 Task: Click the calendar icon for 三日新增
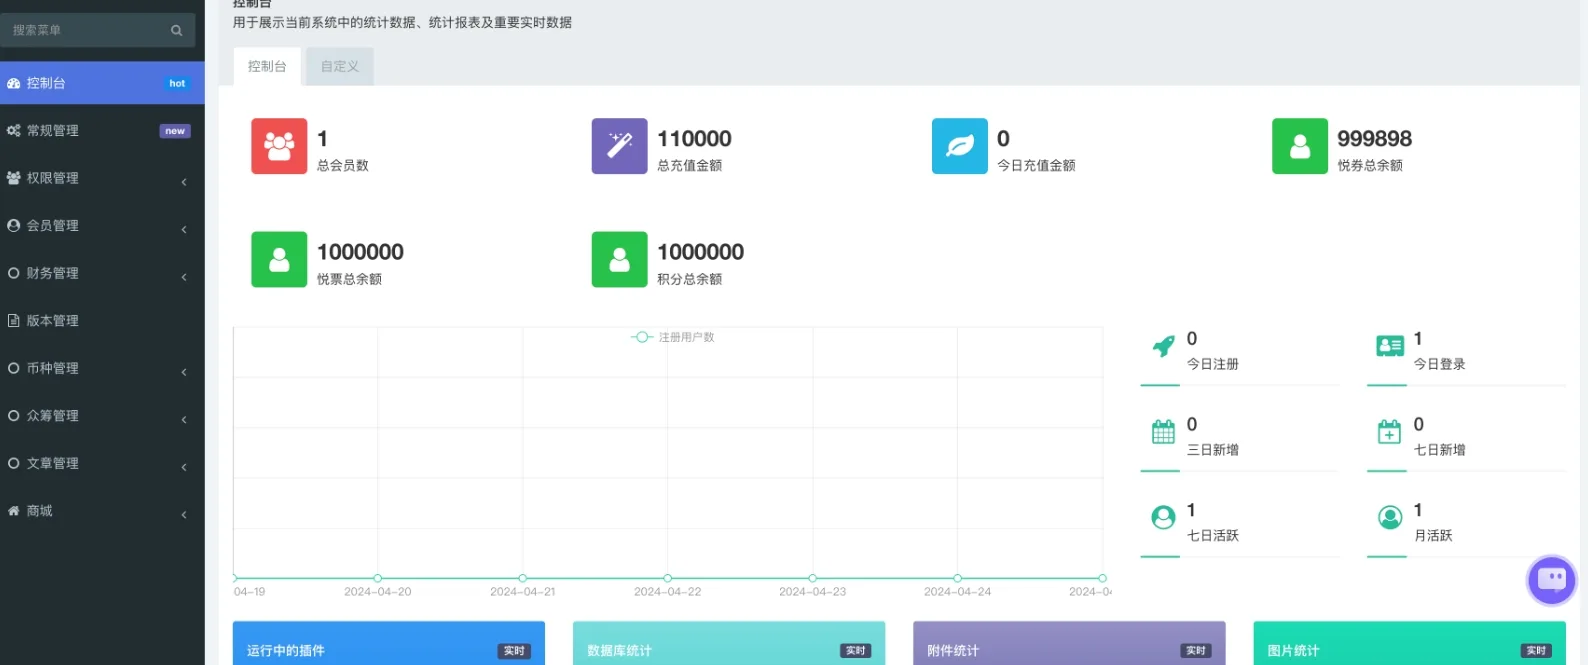(x=1163, y=432)
